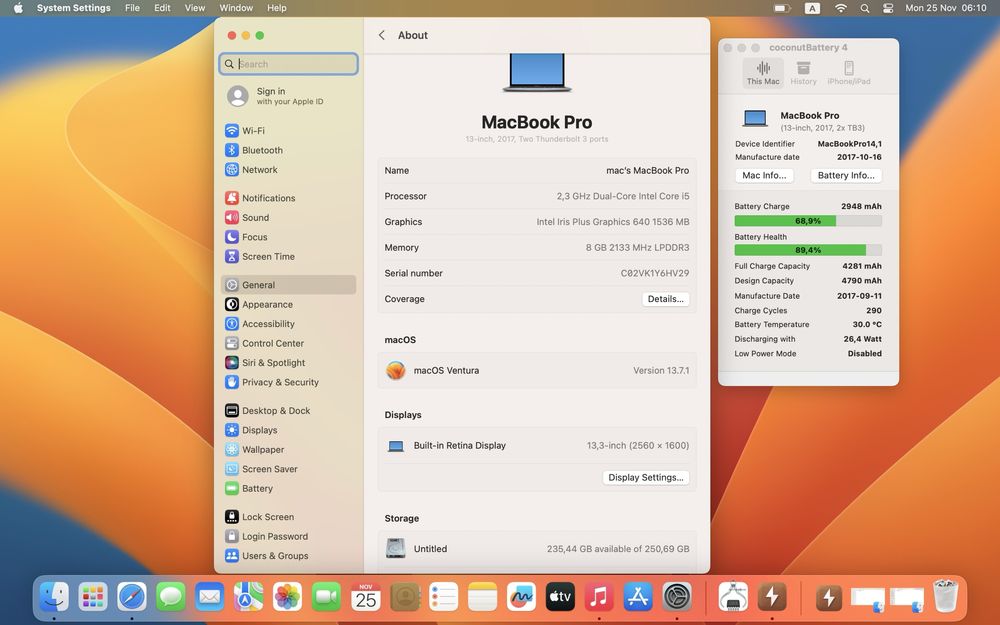
Task: Open Wallpaper settings
Action: coord(288,450)
